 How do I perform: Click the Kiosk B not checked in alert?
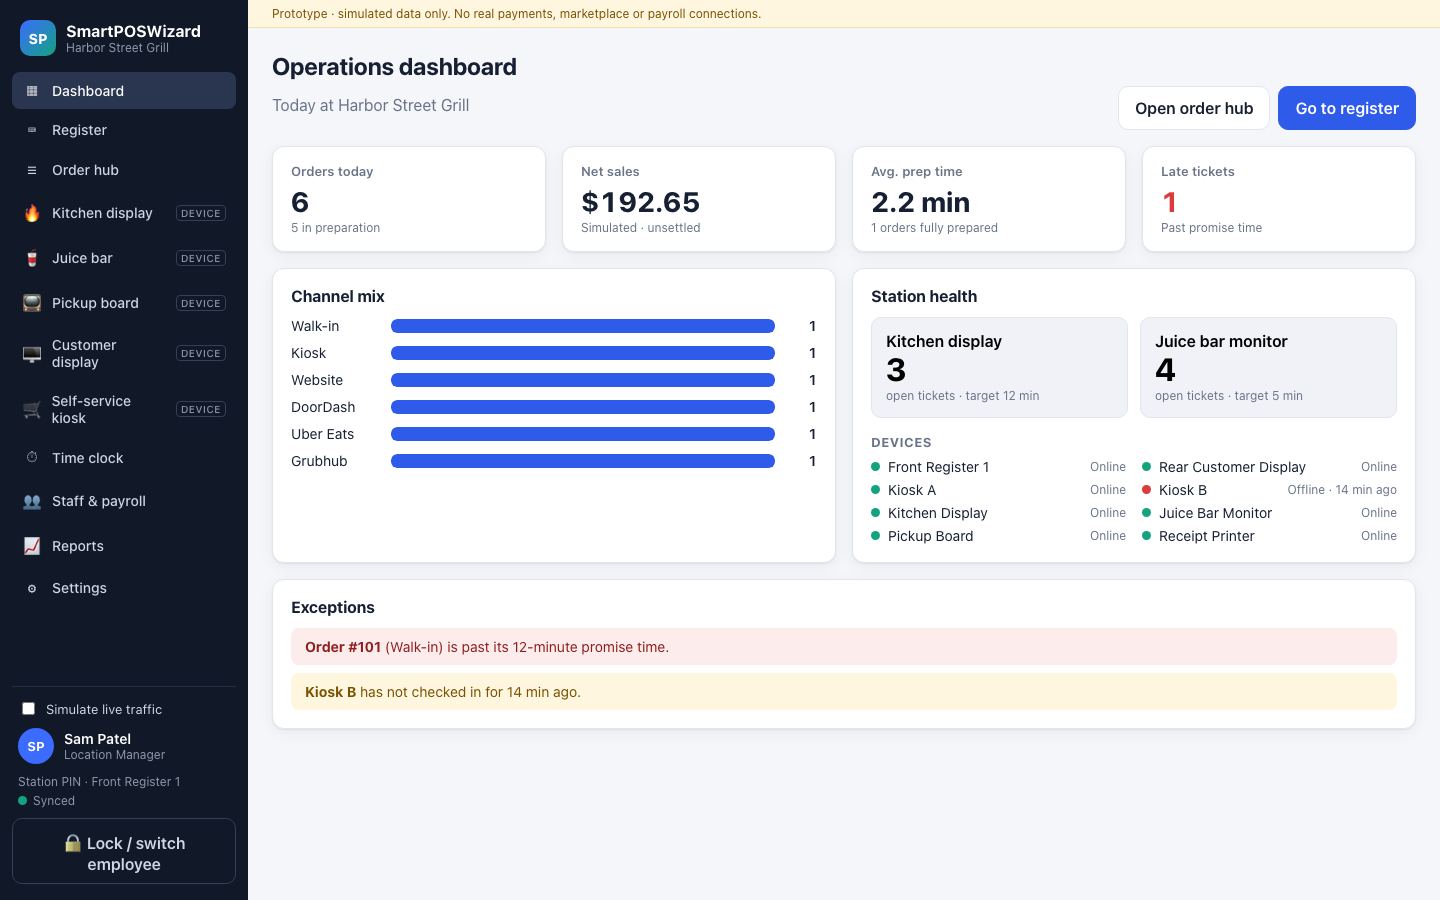coord(844,692)
